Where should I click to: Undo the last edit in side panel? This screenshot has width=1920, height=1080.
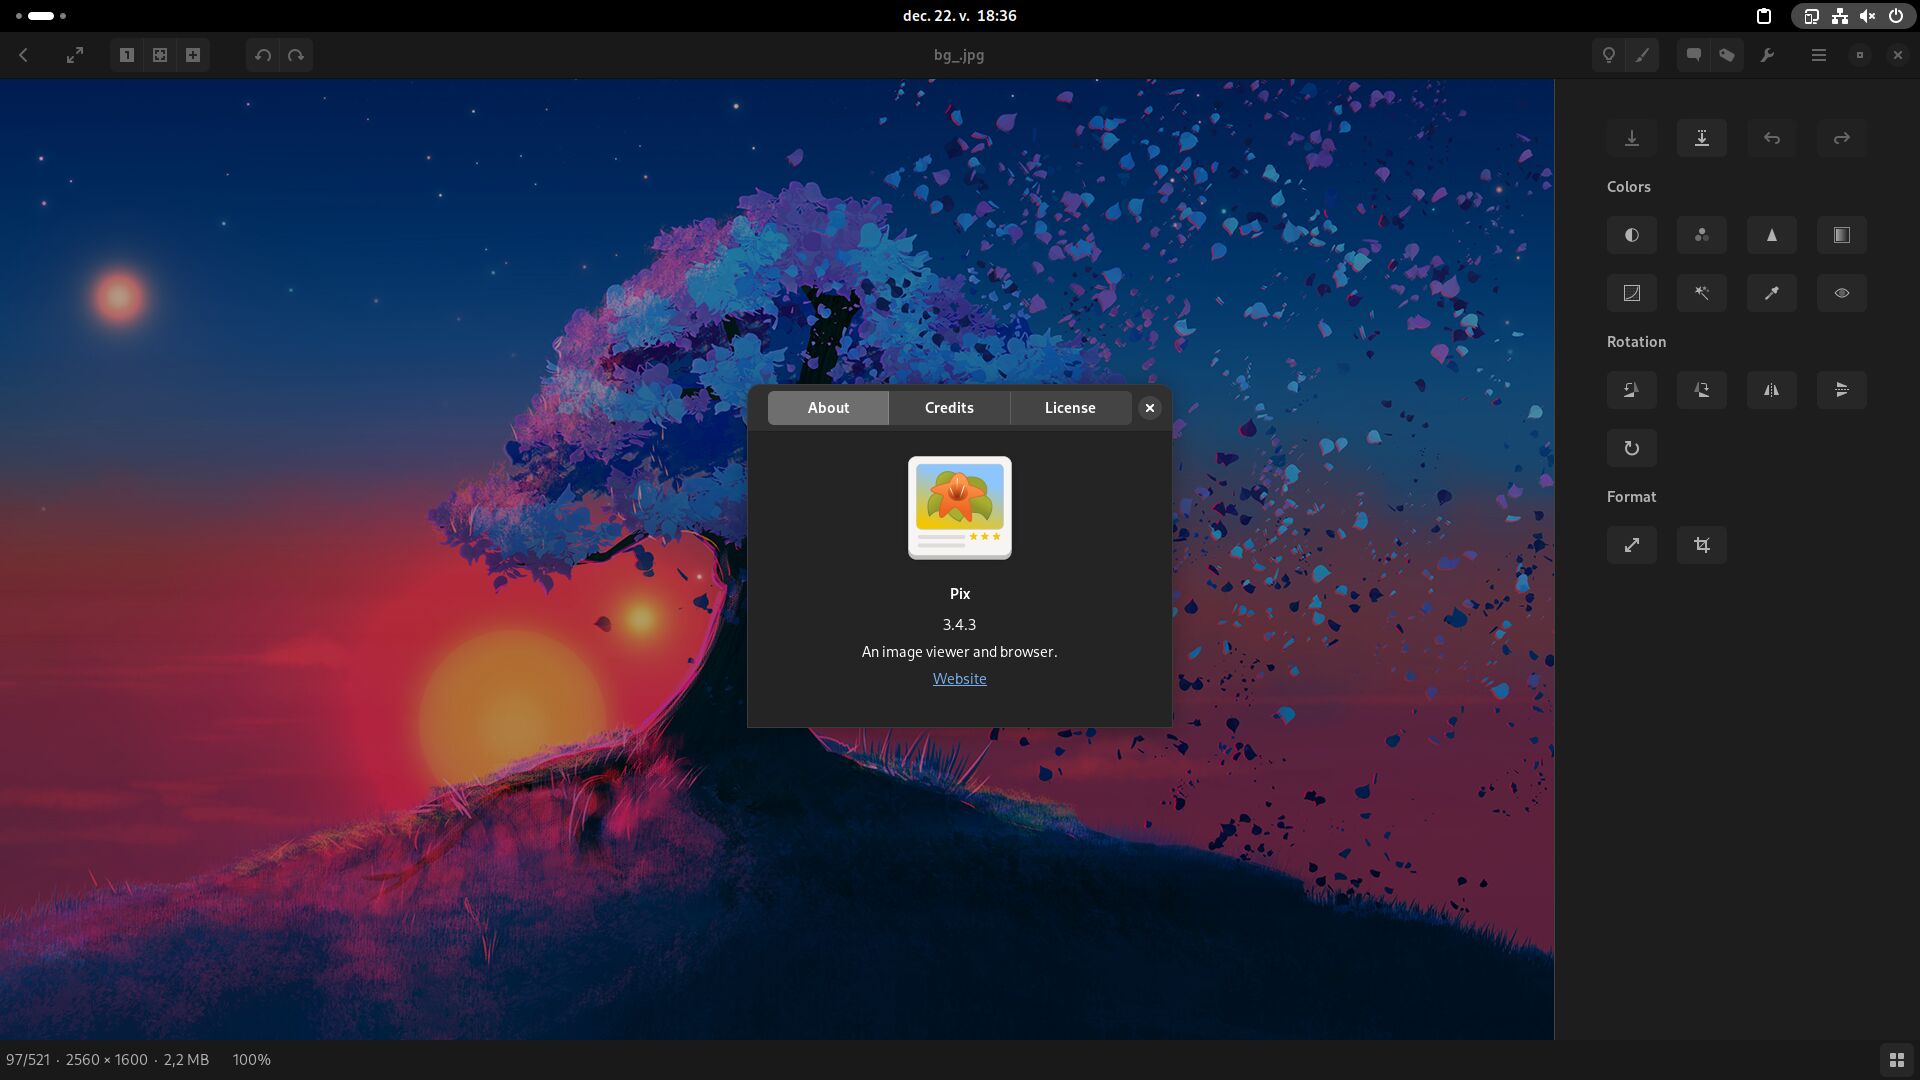[x=1772, y=138]
